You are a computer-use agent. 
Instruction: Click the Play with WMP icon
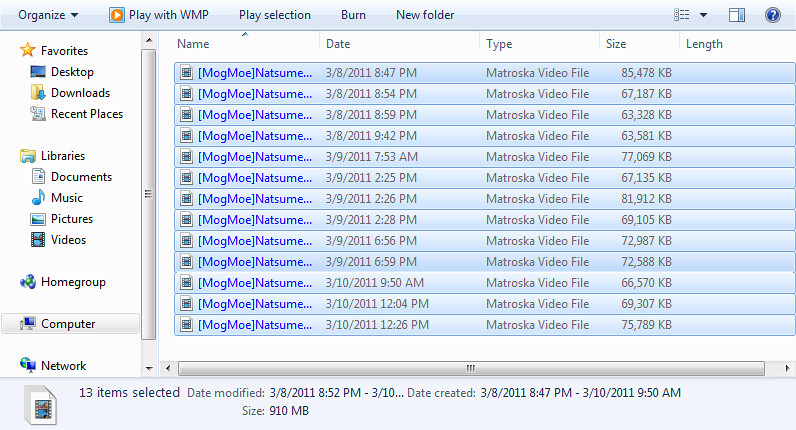coord(116,15)
